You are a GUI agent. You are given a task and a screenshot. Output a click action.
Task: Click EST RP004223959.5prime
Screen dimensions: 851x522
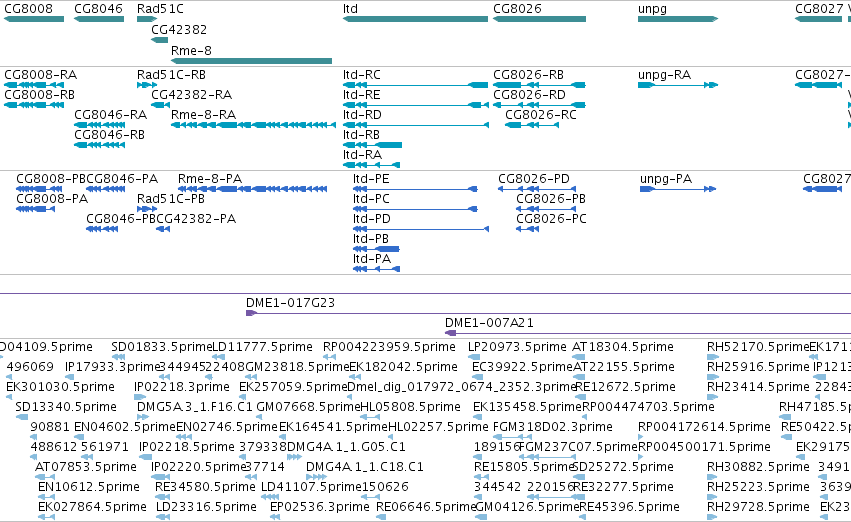[389, 347]
